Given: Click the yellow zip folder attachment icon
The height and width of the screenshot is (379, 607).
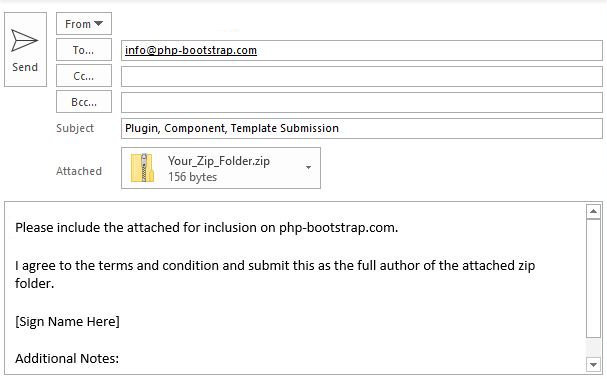Looking at the screenshot, I should pyautogui.click(x=142, y=168).
